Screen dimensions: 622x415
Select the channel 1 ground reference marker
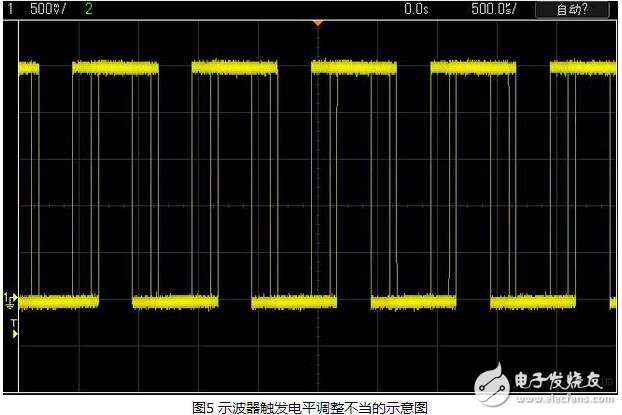tap(10, 300)
